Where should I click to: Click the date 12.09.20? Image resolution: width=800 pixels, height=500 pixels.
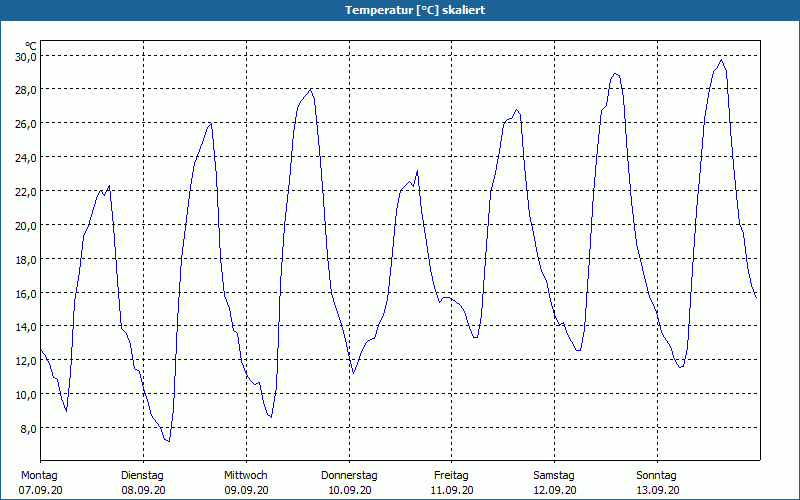pyautogui.click(x=555, y=491)
